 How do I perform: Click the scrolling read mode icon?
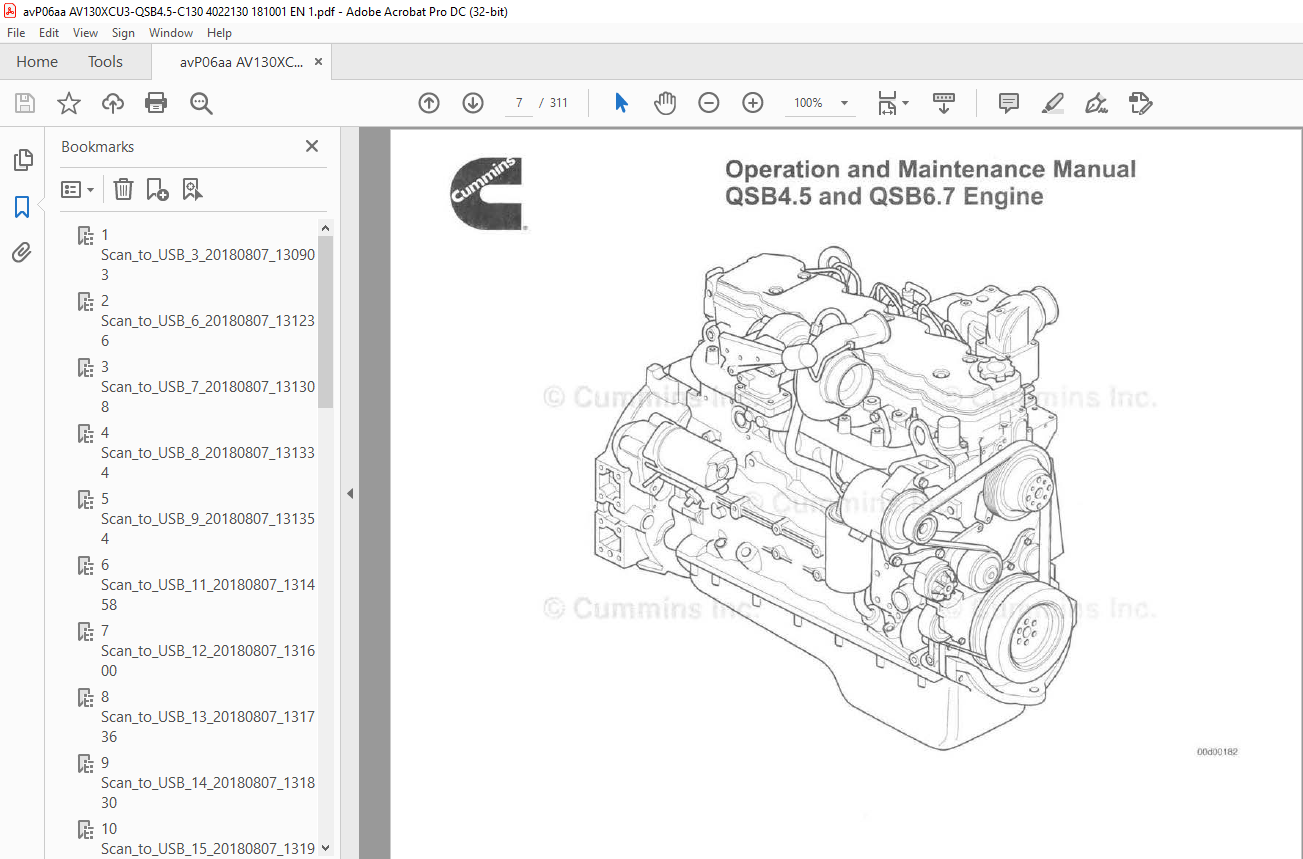click(944, 103)
